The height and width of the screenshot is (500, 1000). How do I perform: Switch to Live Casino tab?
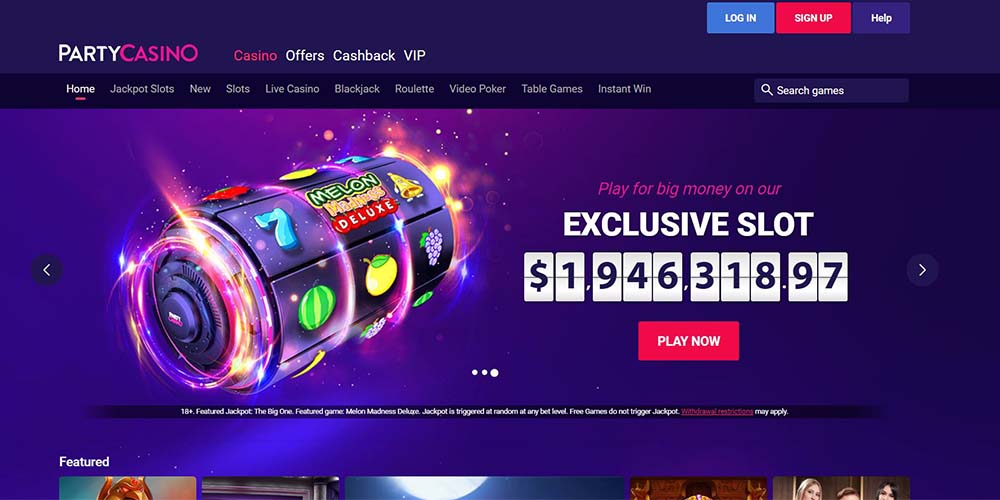click(x=292, y=89)
